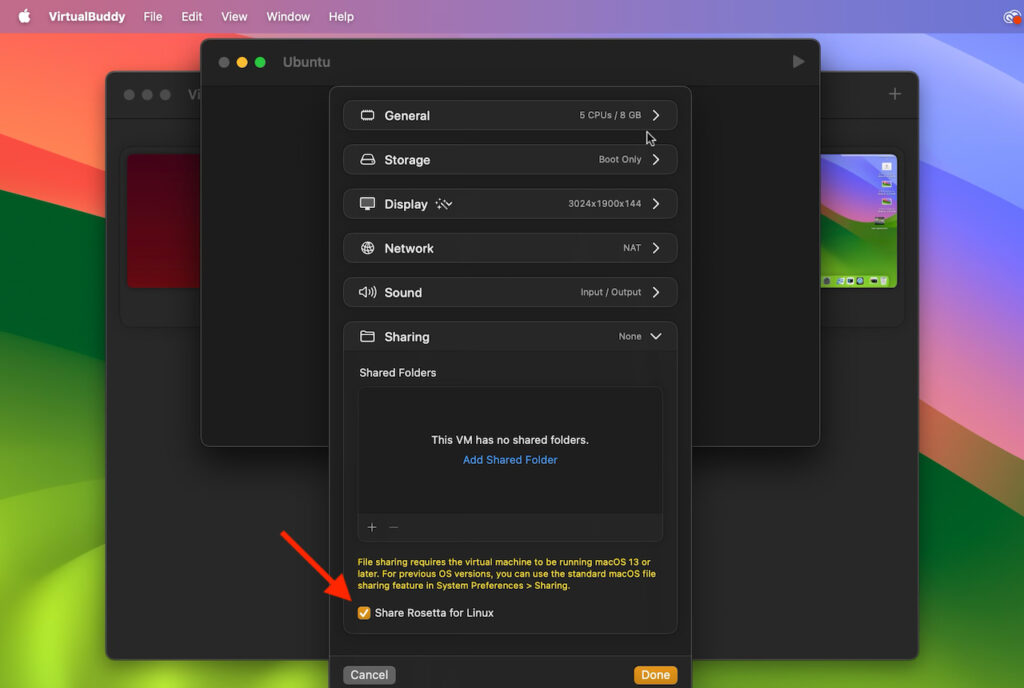Image resolution: width=1024 pixels, height=688 pixels.
Task: Click the Network globe icon
Action: 368,248
